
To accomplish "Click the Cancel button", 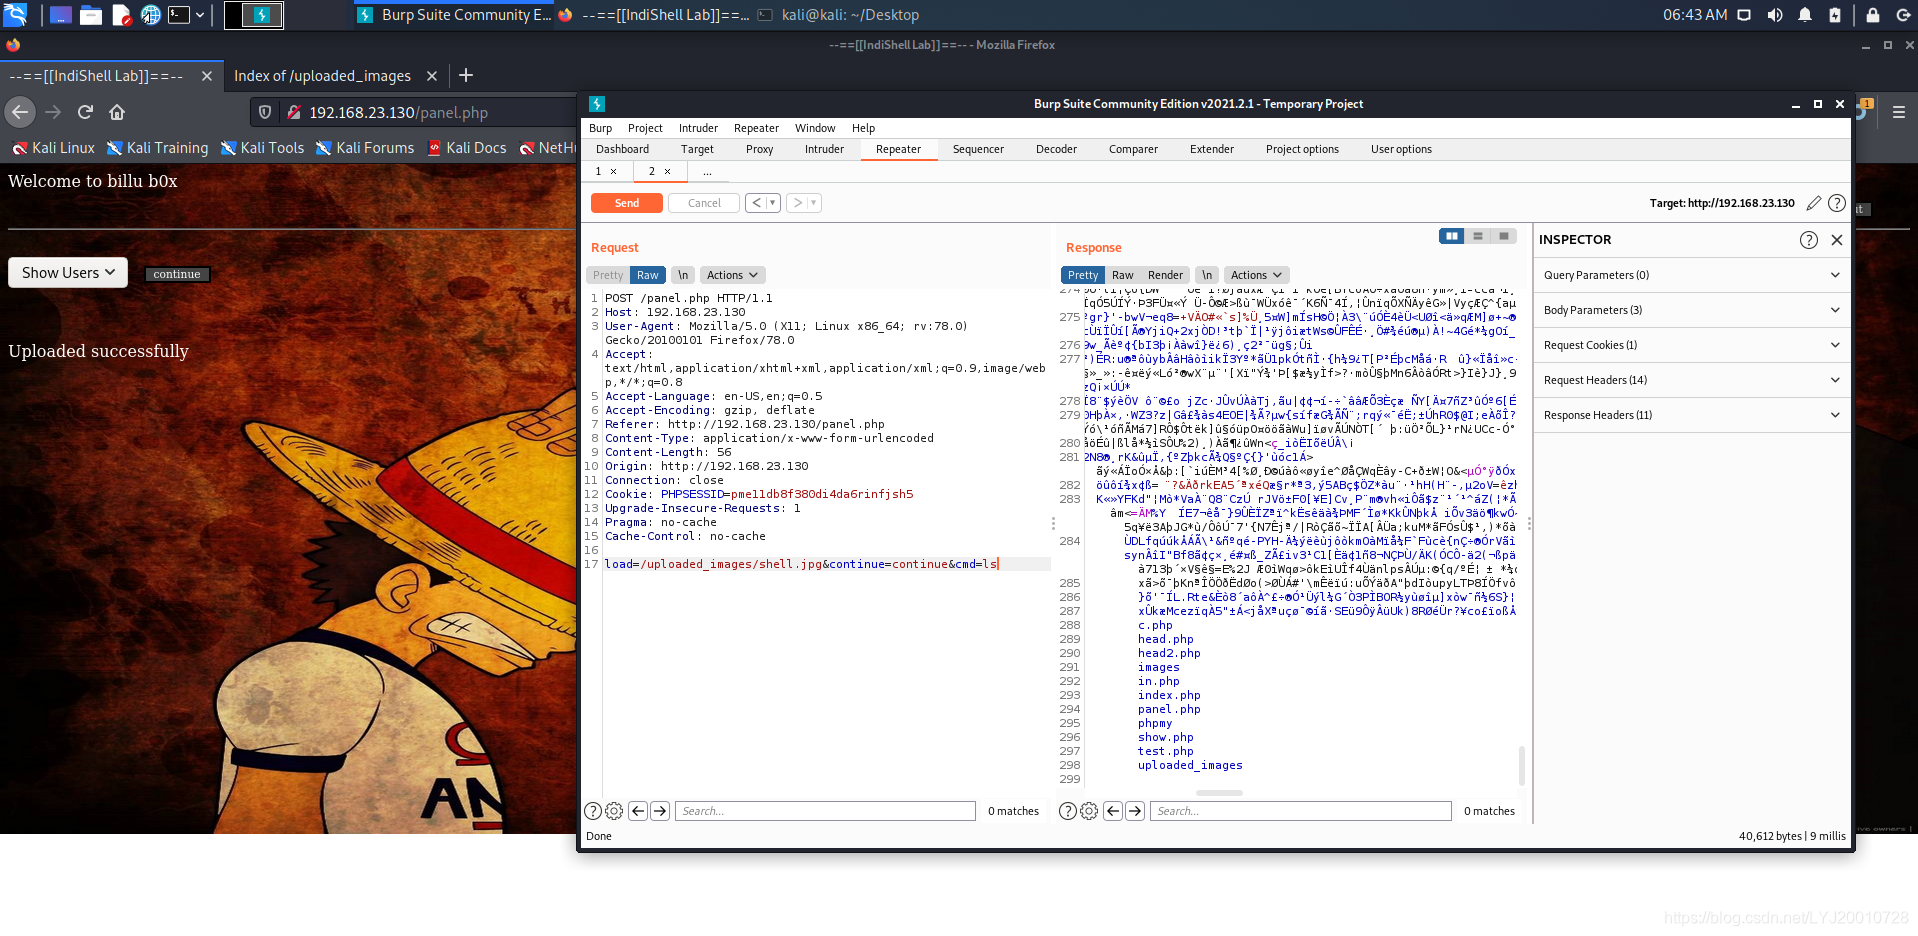I will click(704, 203).
